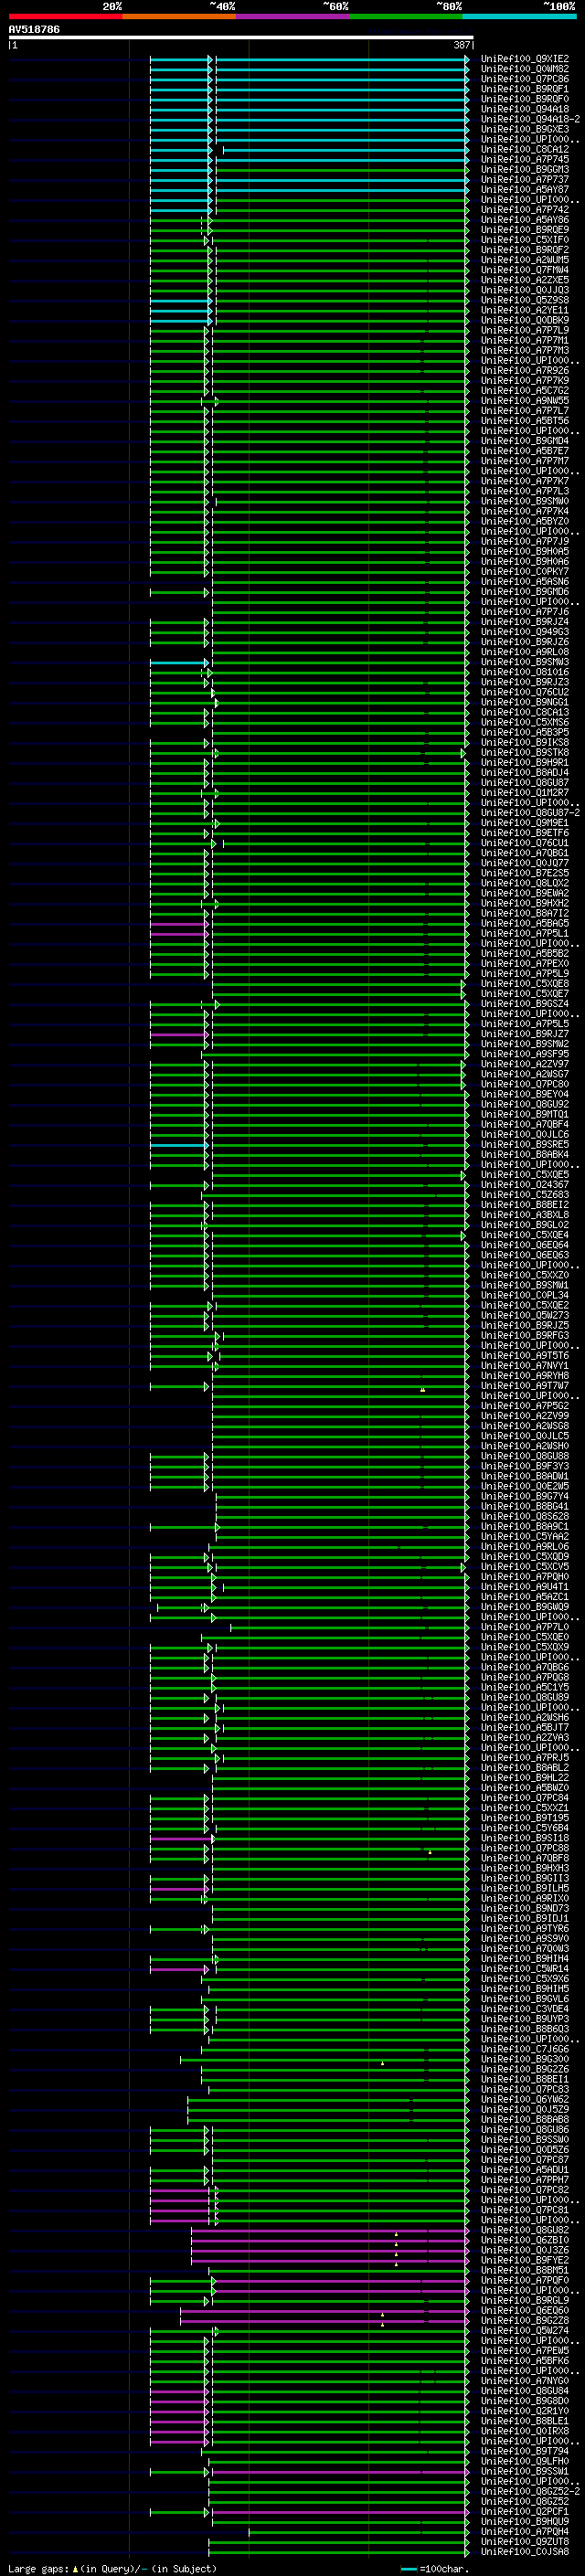Screen dimensions: 585x2576
Task: Select label UniRef100_B9SMW3
Action: [x=524, y=662]
